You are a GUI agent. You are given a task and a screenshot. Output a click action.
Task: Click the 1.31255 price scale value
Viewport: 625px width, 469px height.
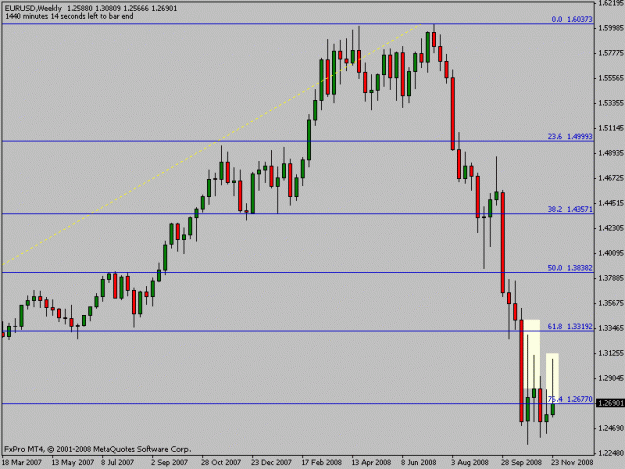pyautogui.click(x=611, y=353)
